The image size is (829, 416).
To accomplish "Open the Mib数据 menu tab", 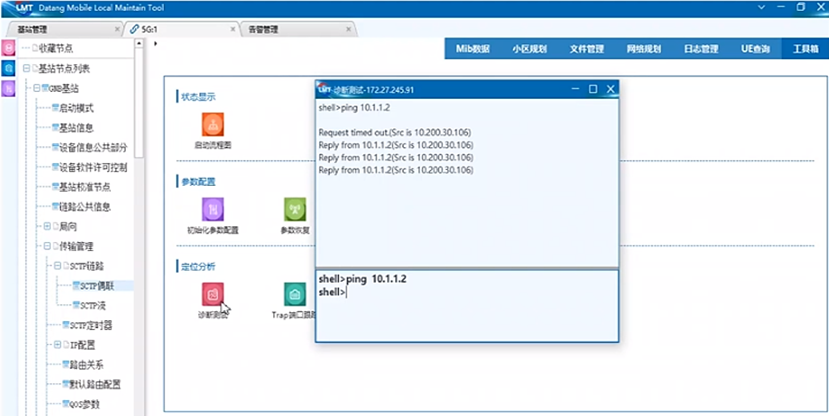I will [x=473, y=49].
